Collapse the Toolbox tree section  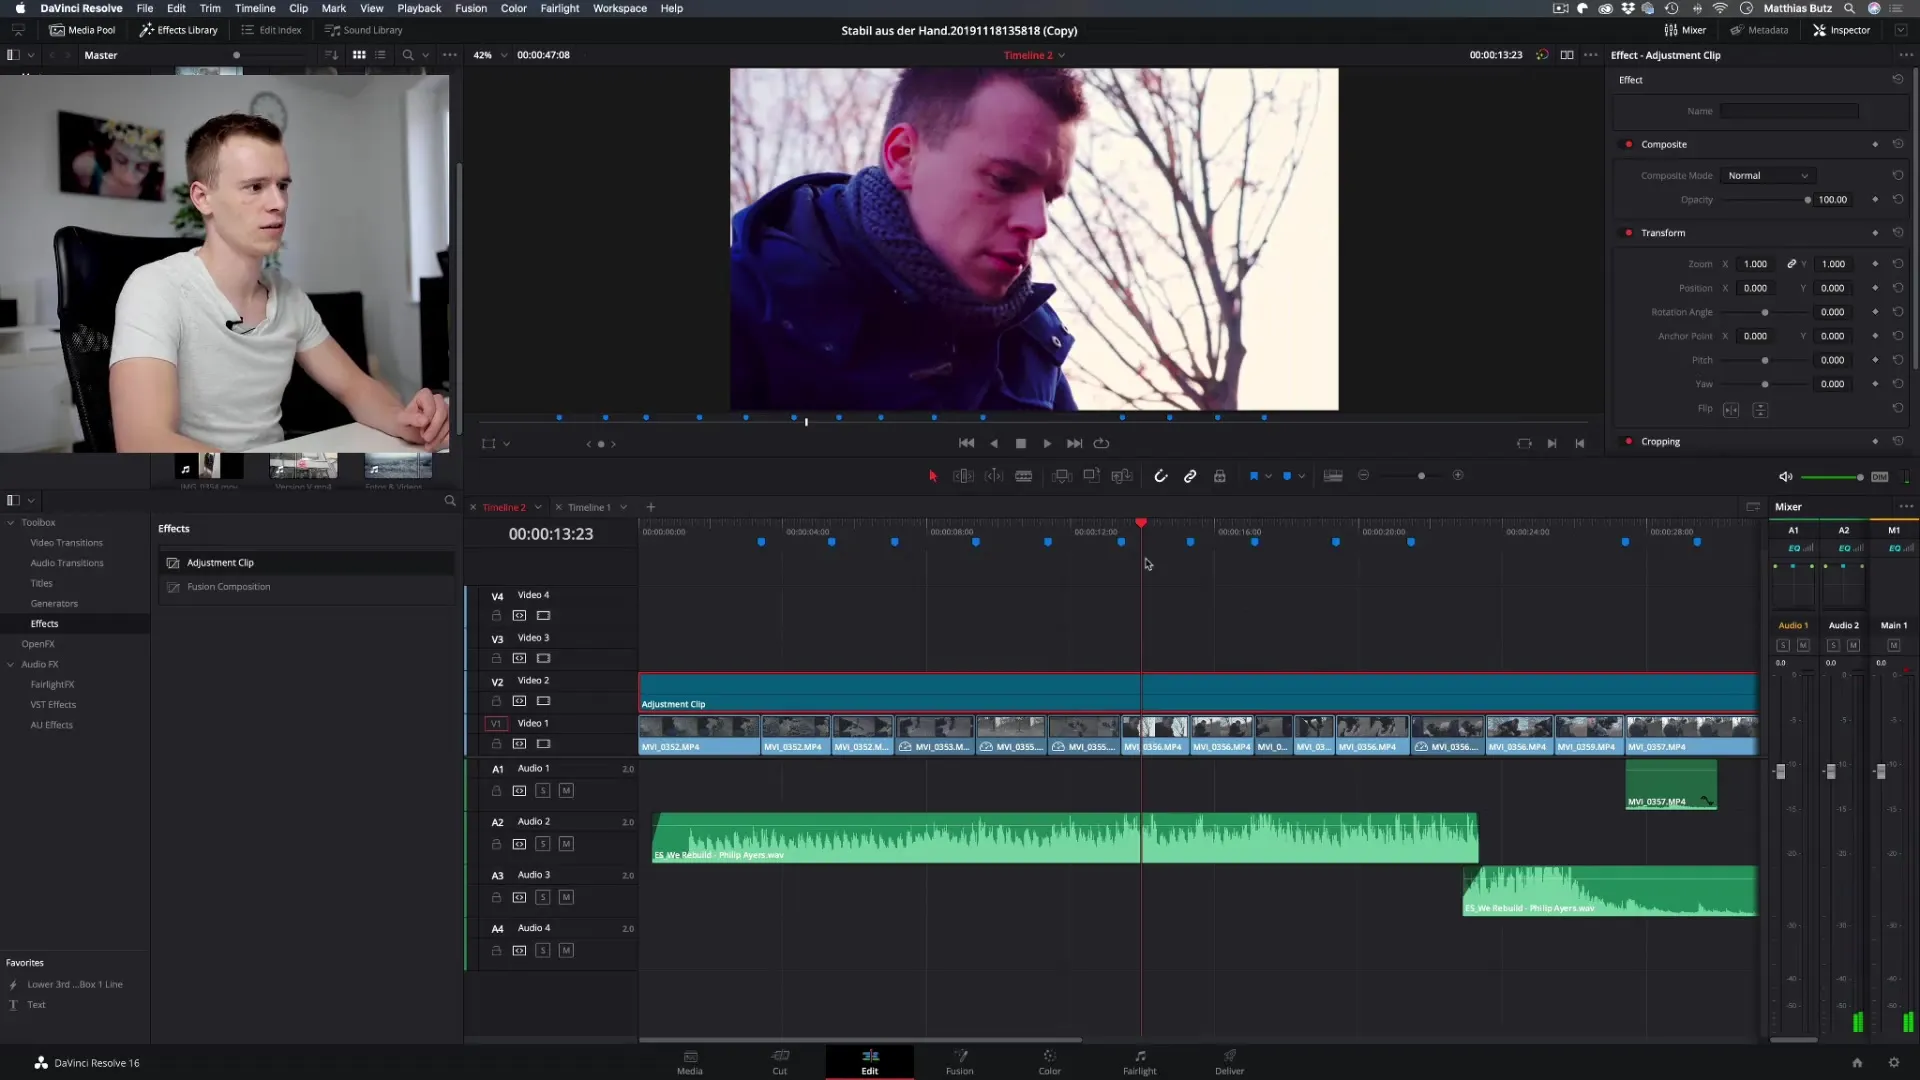pyautogui.click(x=11, y=523)
